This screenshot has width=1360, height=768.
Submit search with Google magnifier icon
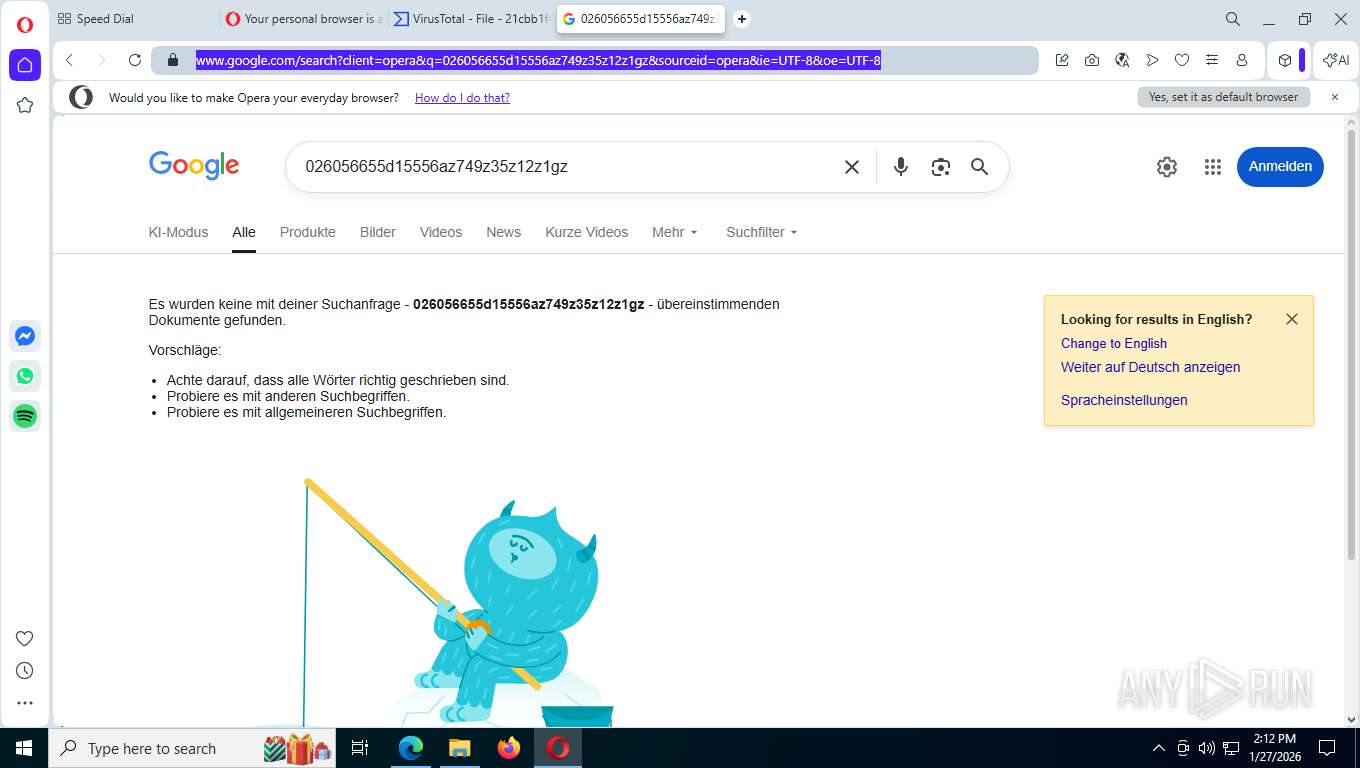click(x=979, y=167)
